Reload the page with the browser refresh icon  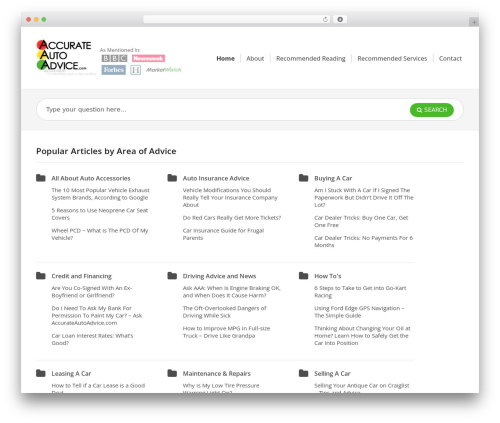[325, 19]
